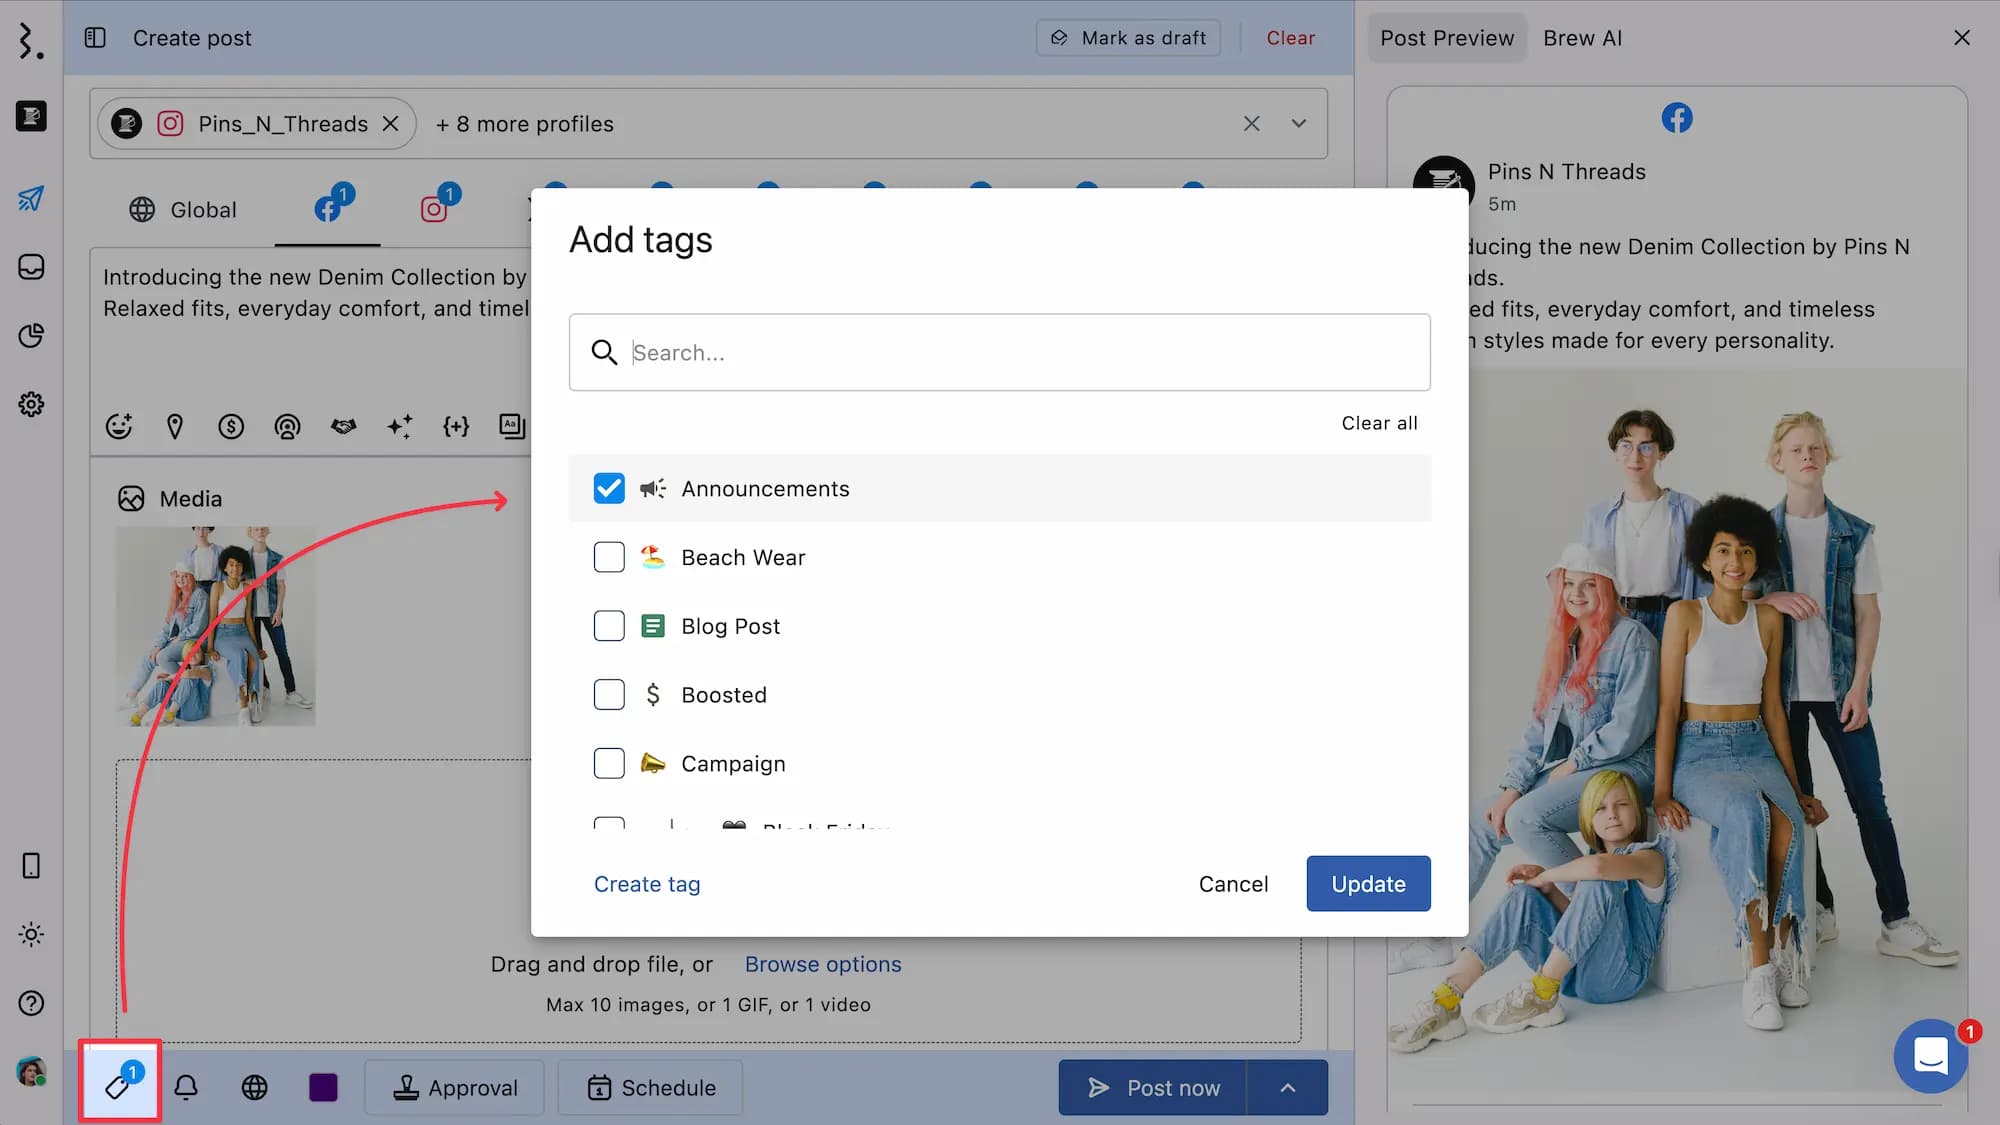Open the chat support bubble
This screenshot has width=2000, height=1125.
1931,1056
